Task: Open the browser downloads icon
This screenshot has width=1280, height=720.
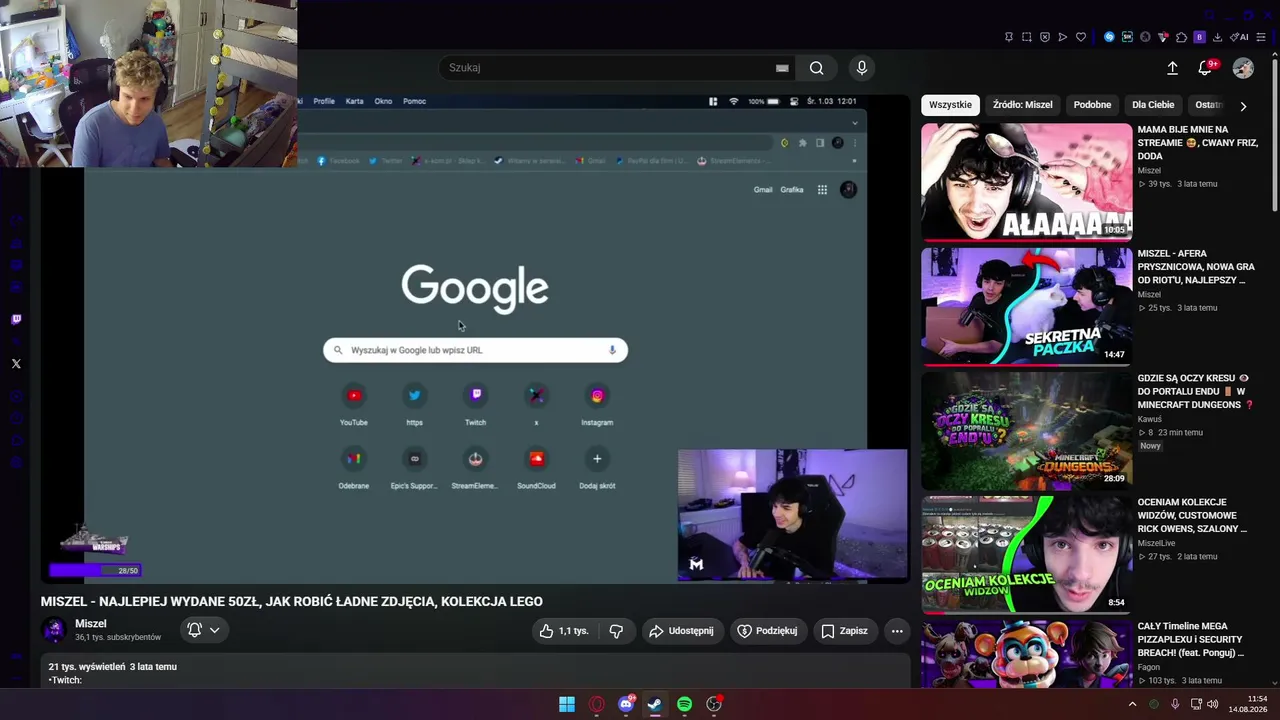Action: coord(1218,37)
